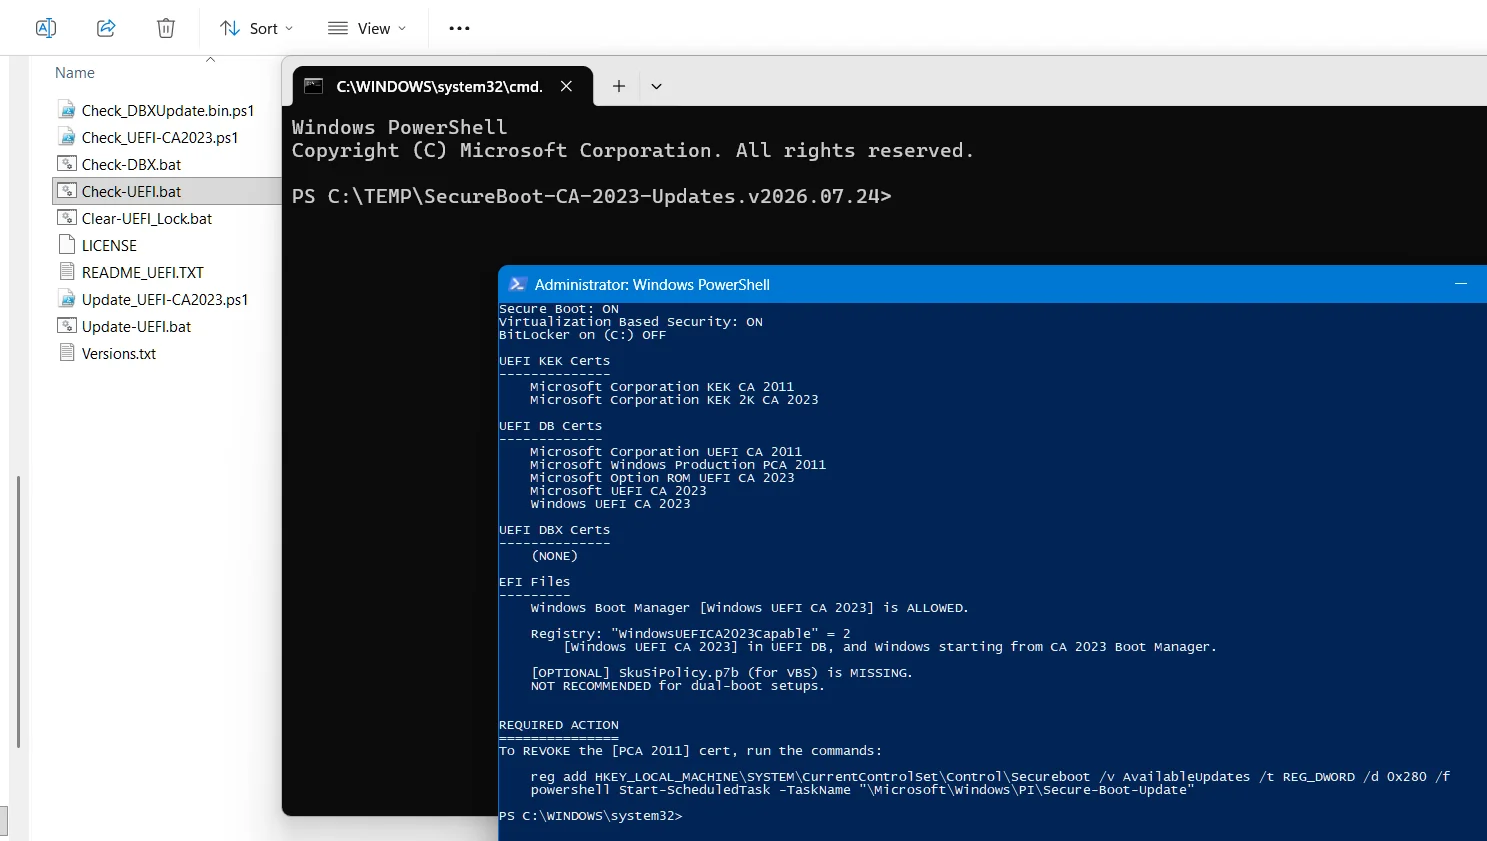Click the PS C:\TEMP prompt line in terminal
Image resolution: width=1487 pixels, height=841 pixels.
point(591,196)
